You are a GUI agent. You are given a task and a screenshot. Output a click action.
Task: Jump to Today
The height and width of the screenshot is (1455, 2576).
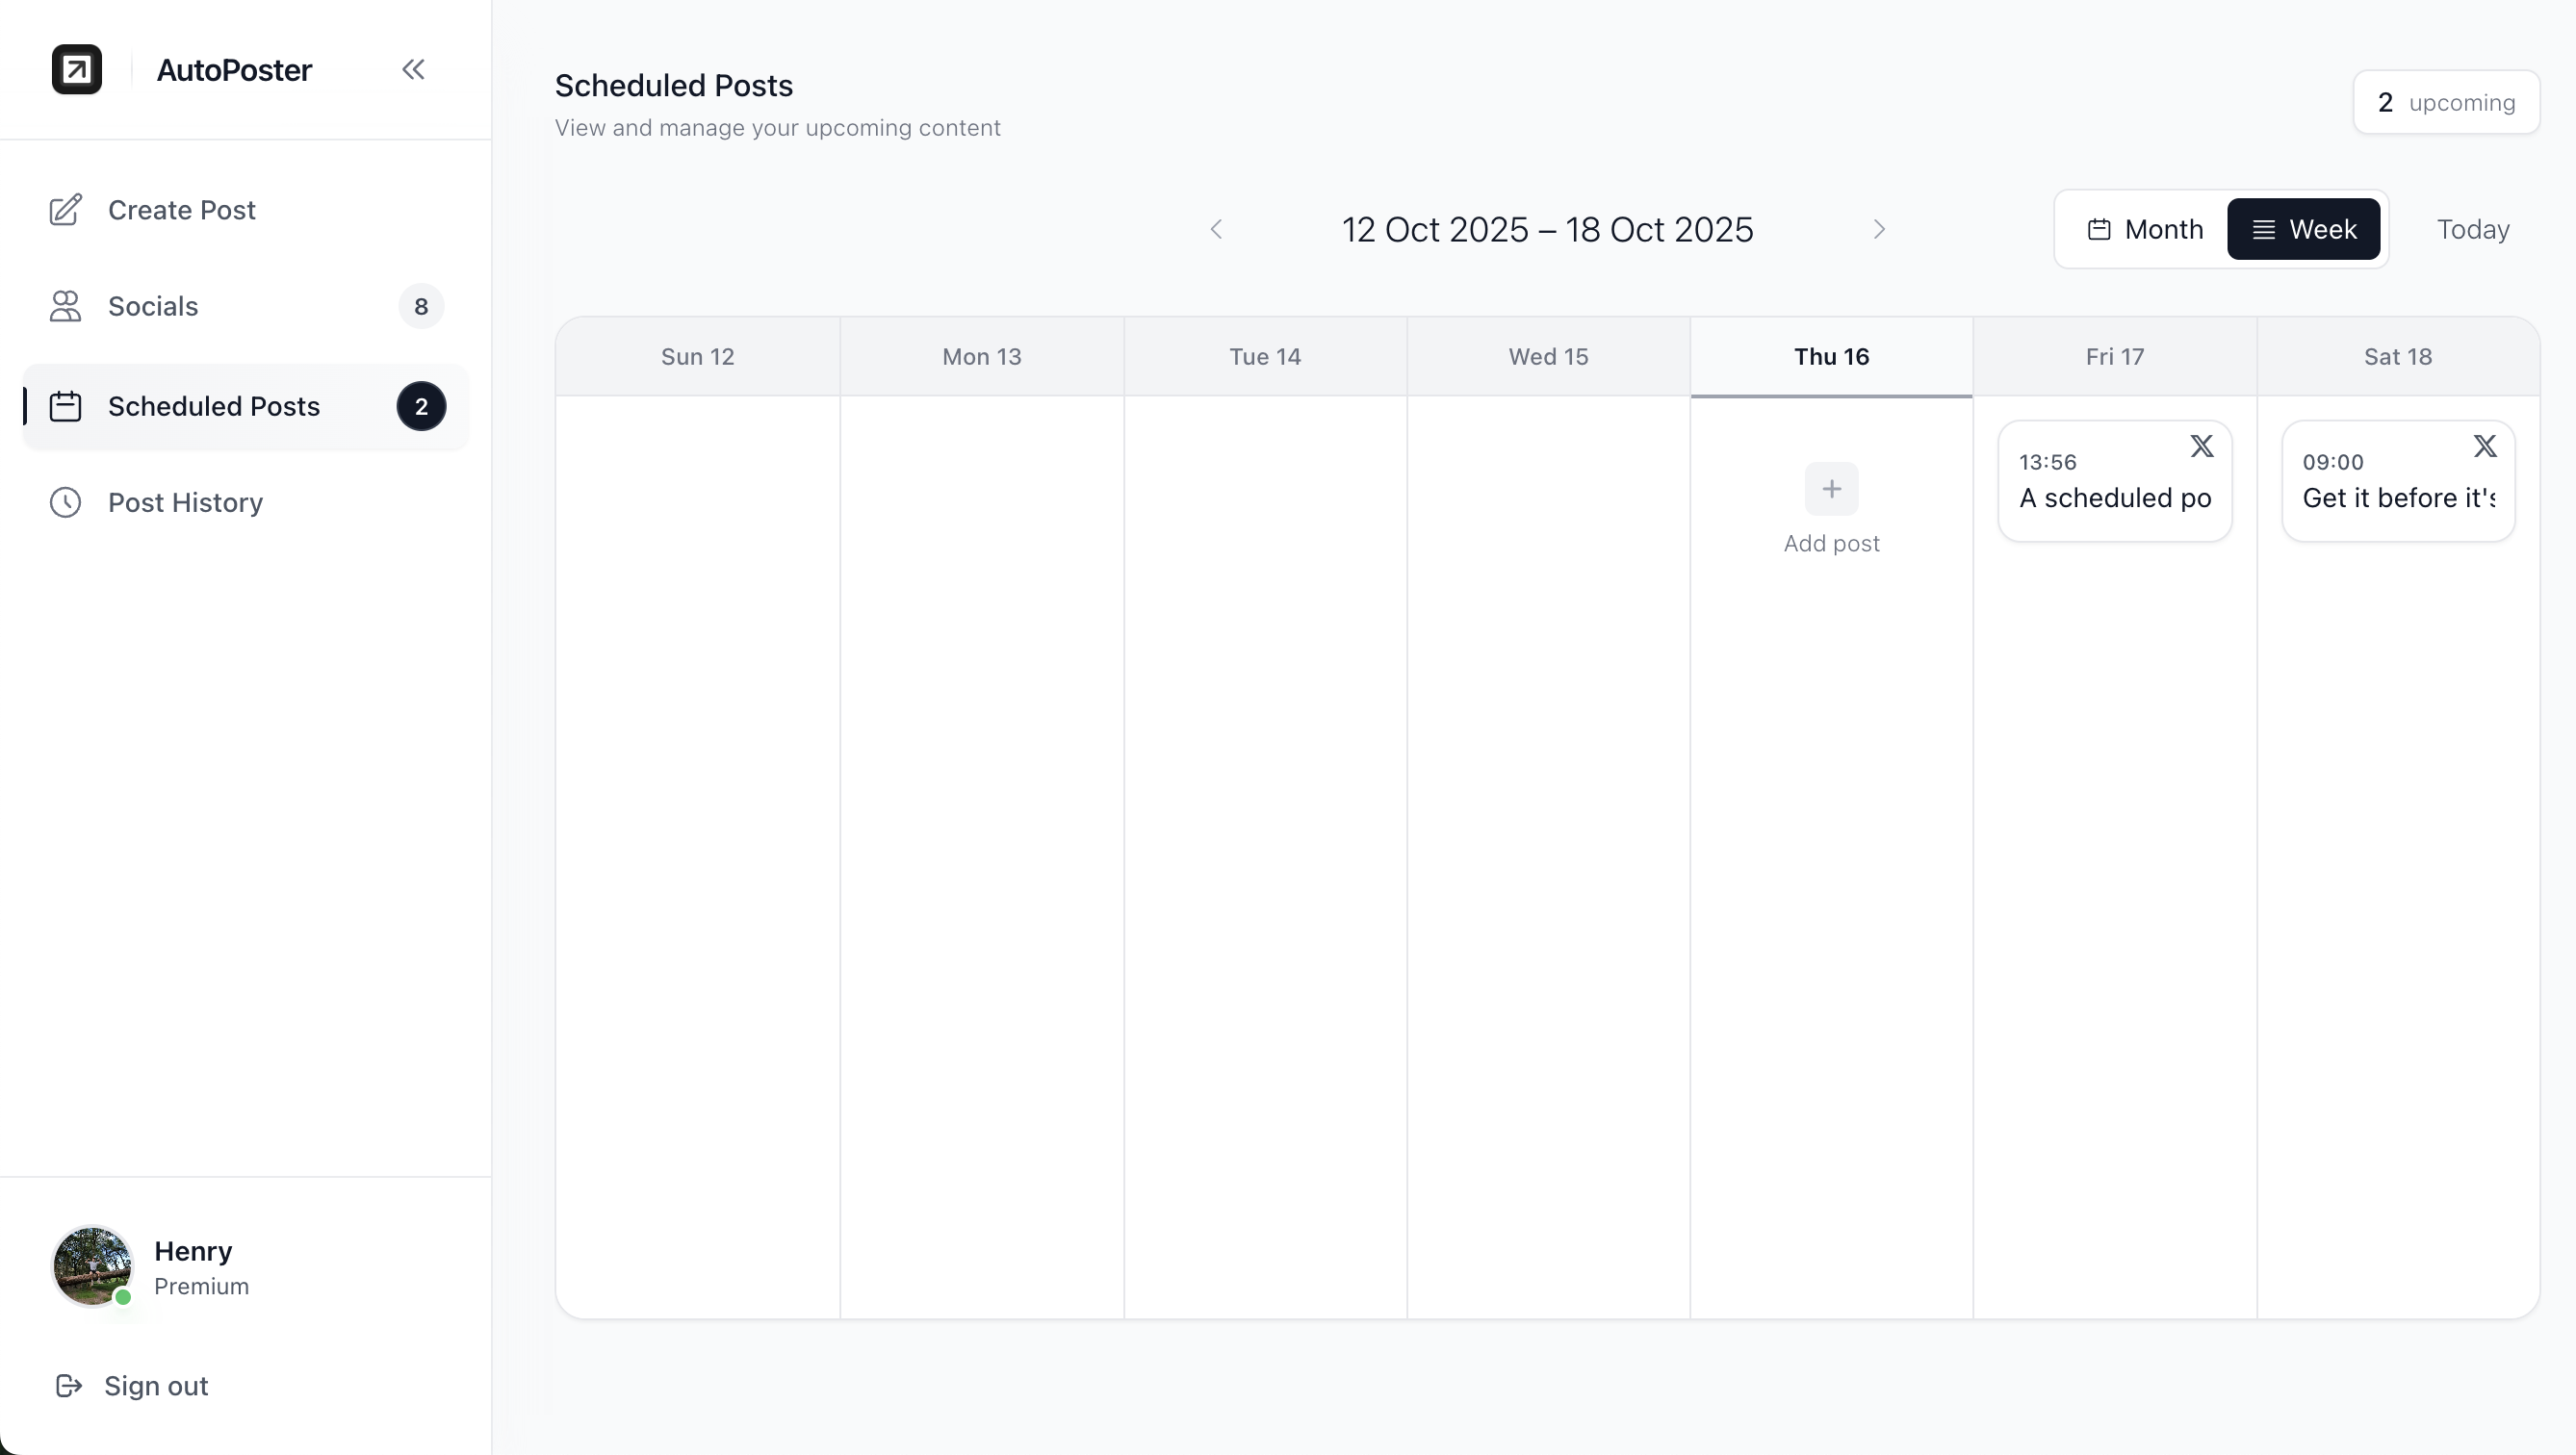[2472, 229]
